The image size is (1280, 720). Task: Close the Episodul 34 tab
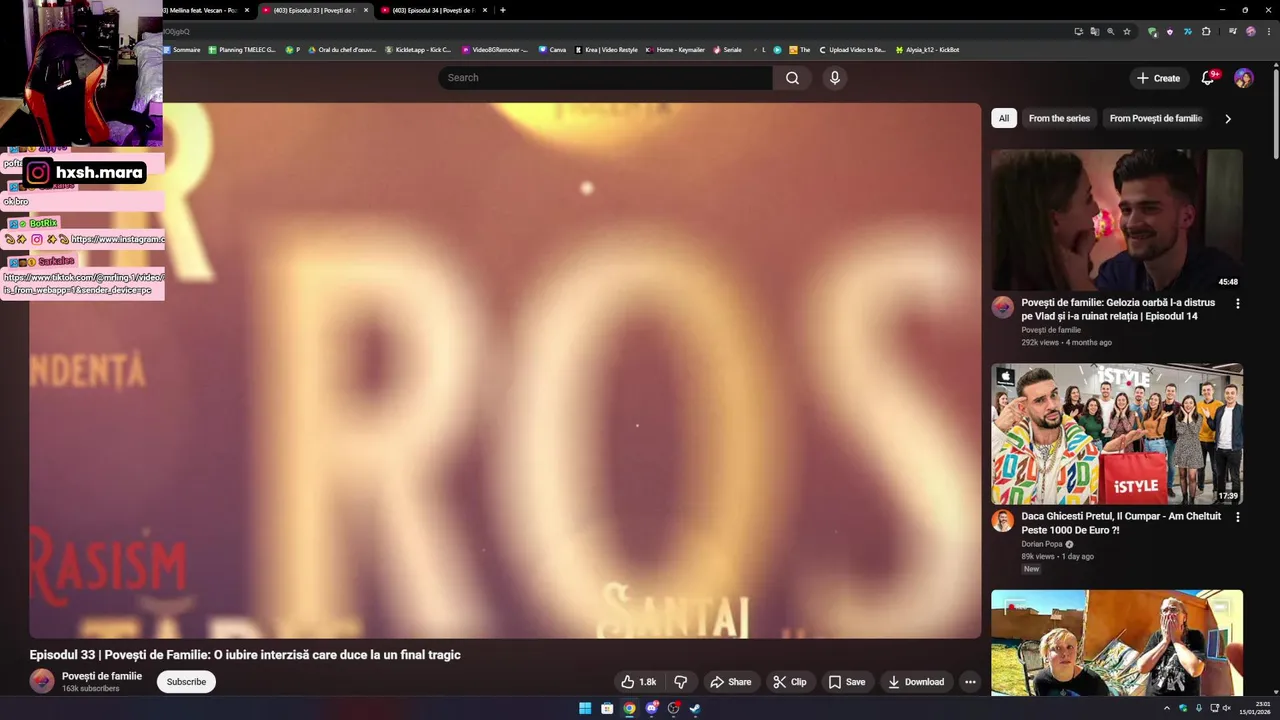(485, 10)
